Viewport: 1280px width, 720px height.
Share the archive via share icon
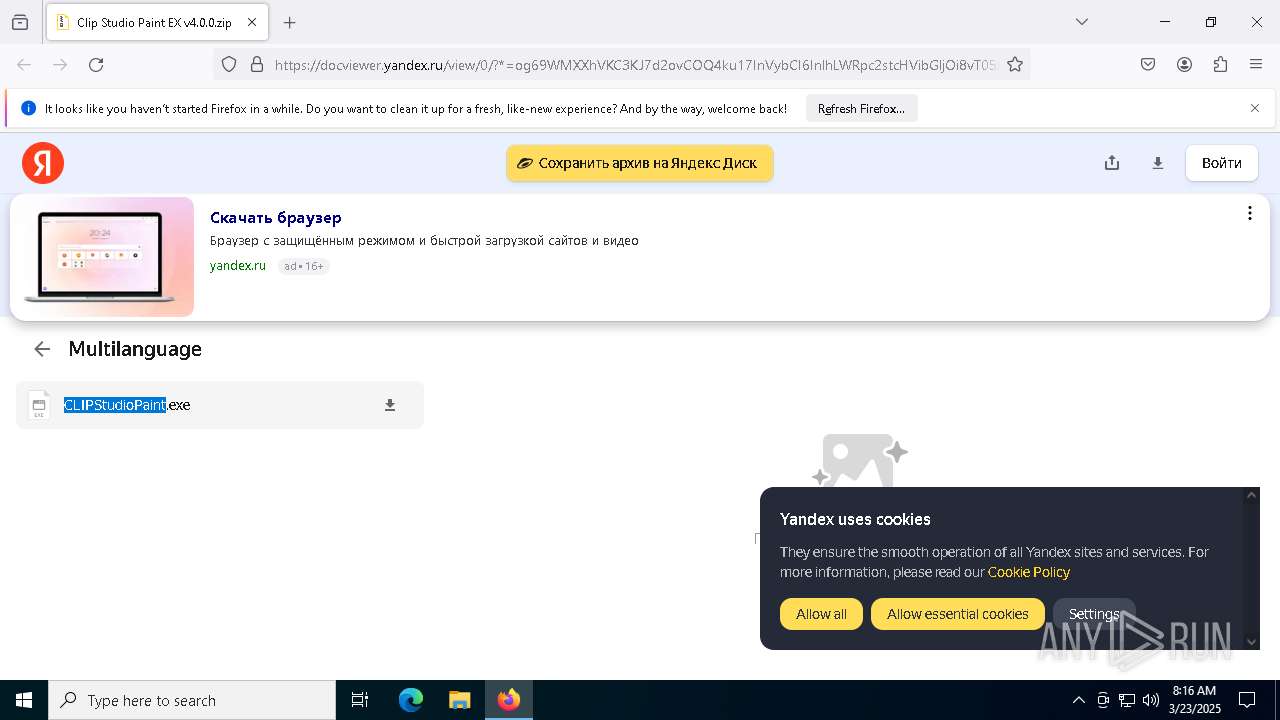pos(1112,163)
